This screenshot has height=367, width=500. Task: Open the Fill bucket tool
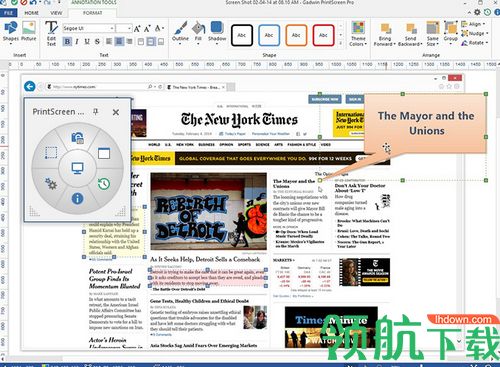[x=198, y=32]
